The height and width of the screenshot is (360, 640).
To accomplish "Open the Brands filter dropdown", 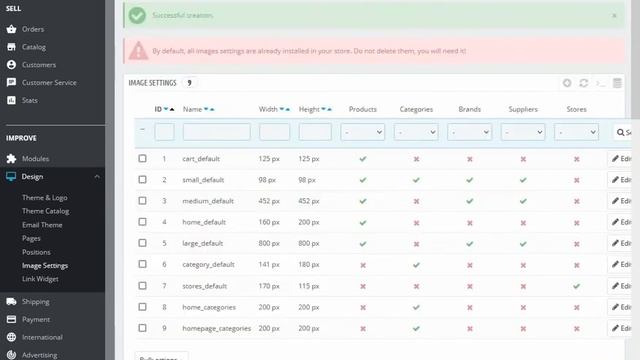I will point(469,132).
